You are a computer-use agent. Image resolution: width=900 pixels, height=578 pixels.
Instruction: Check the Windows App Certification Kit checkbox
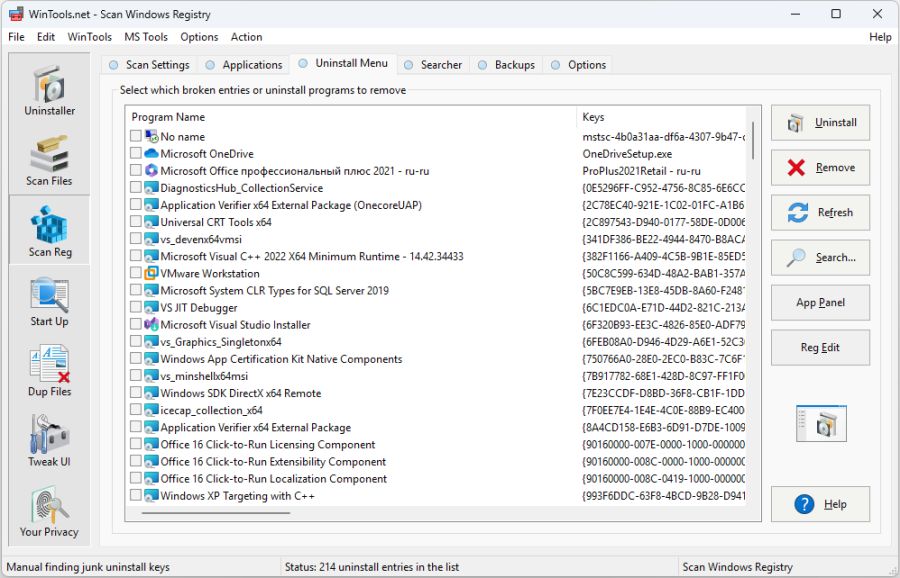click(135, 358)
